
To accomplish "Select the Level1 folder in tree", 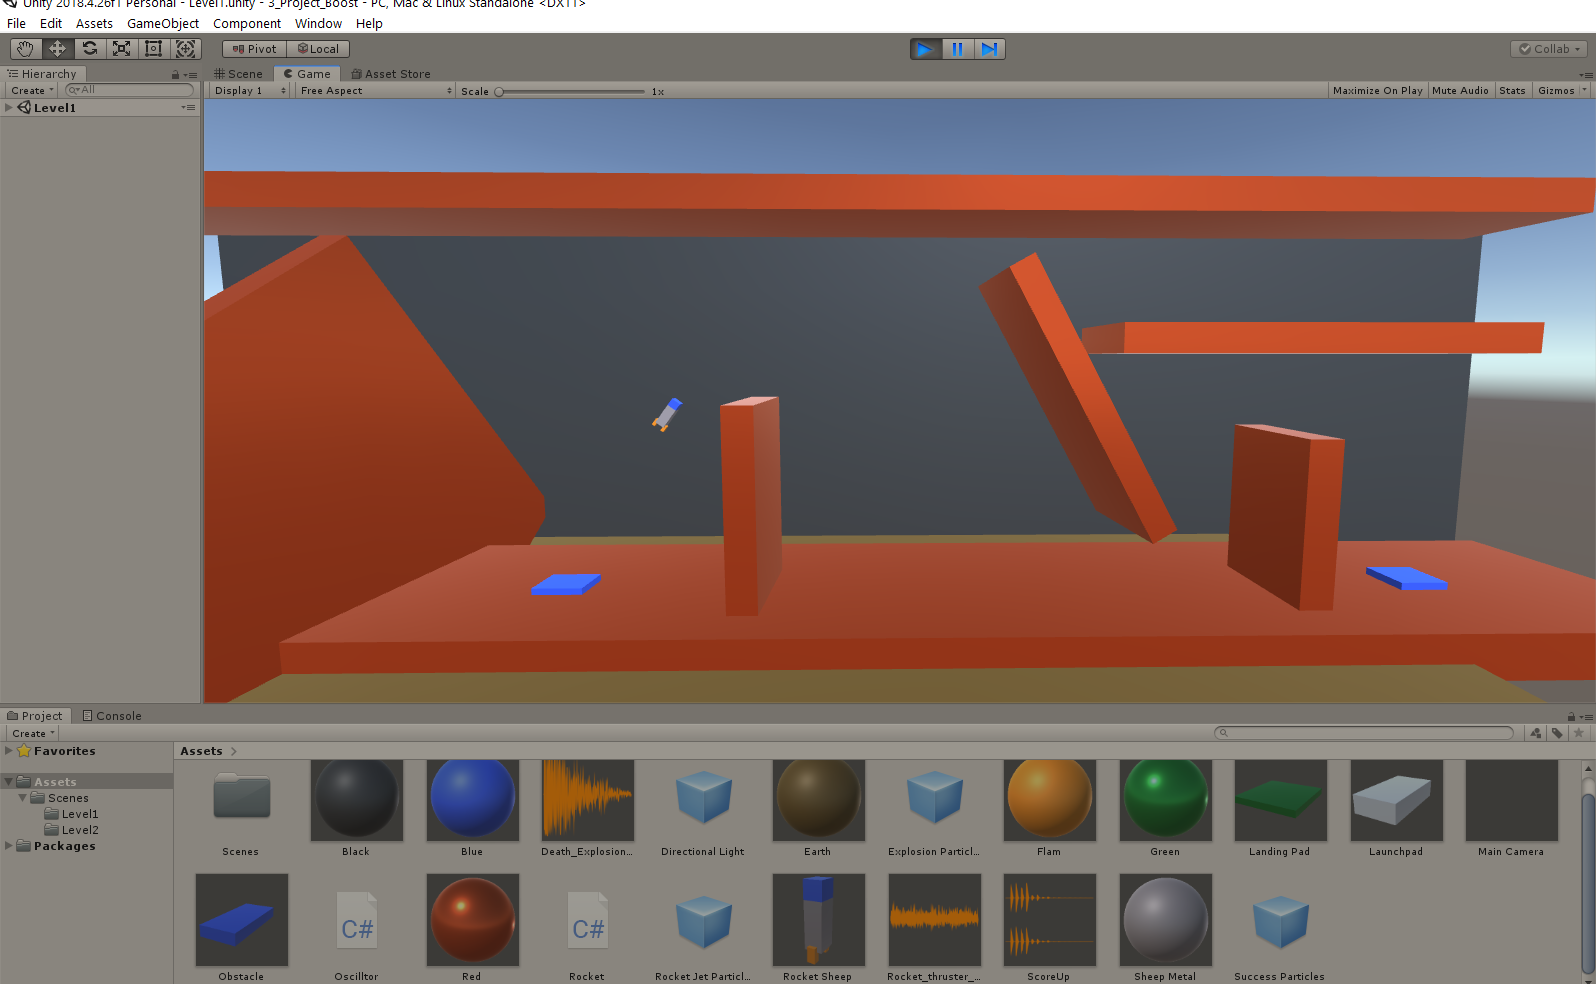I will (x=71, y=813).
